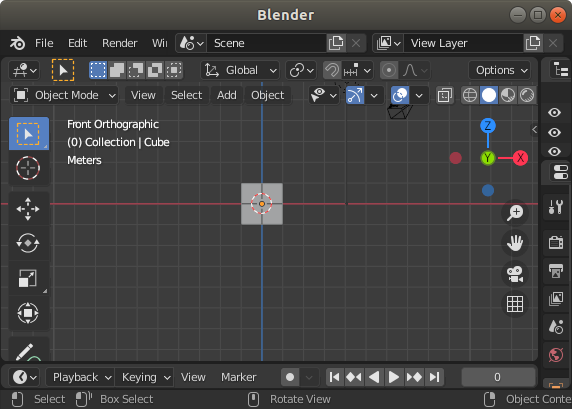
Task: Set selection mode to extend
Action: click(117, 70)
